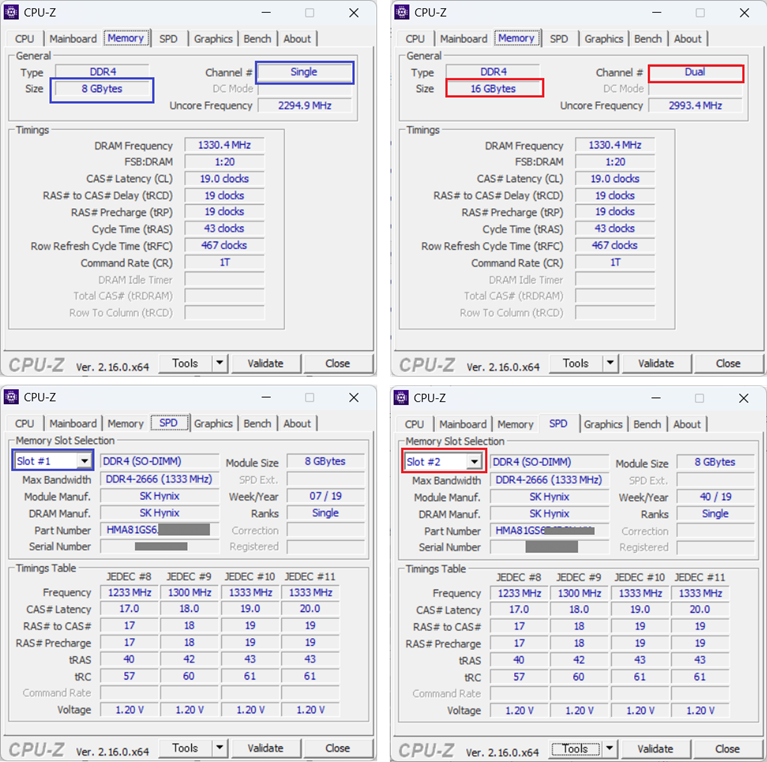Click Close button in 16 GBytes Memory window

point(728,363)
